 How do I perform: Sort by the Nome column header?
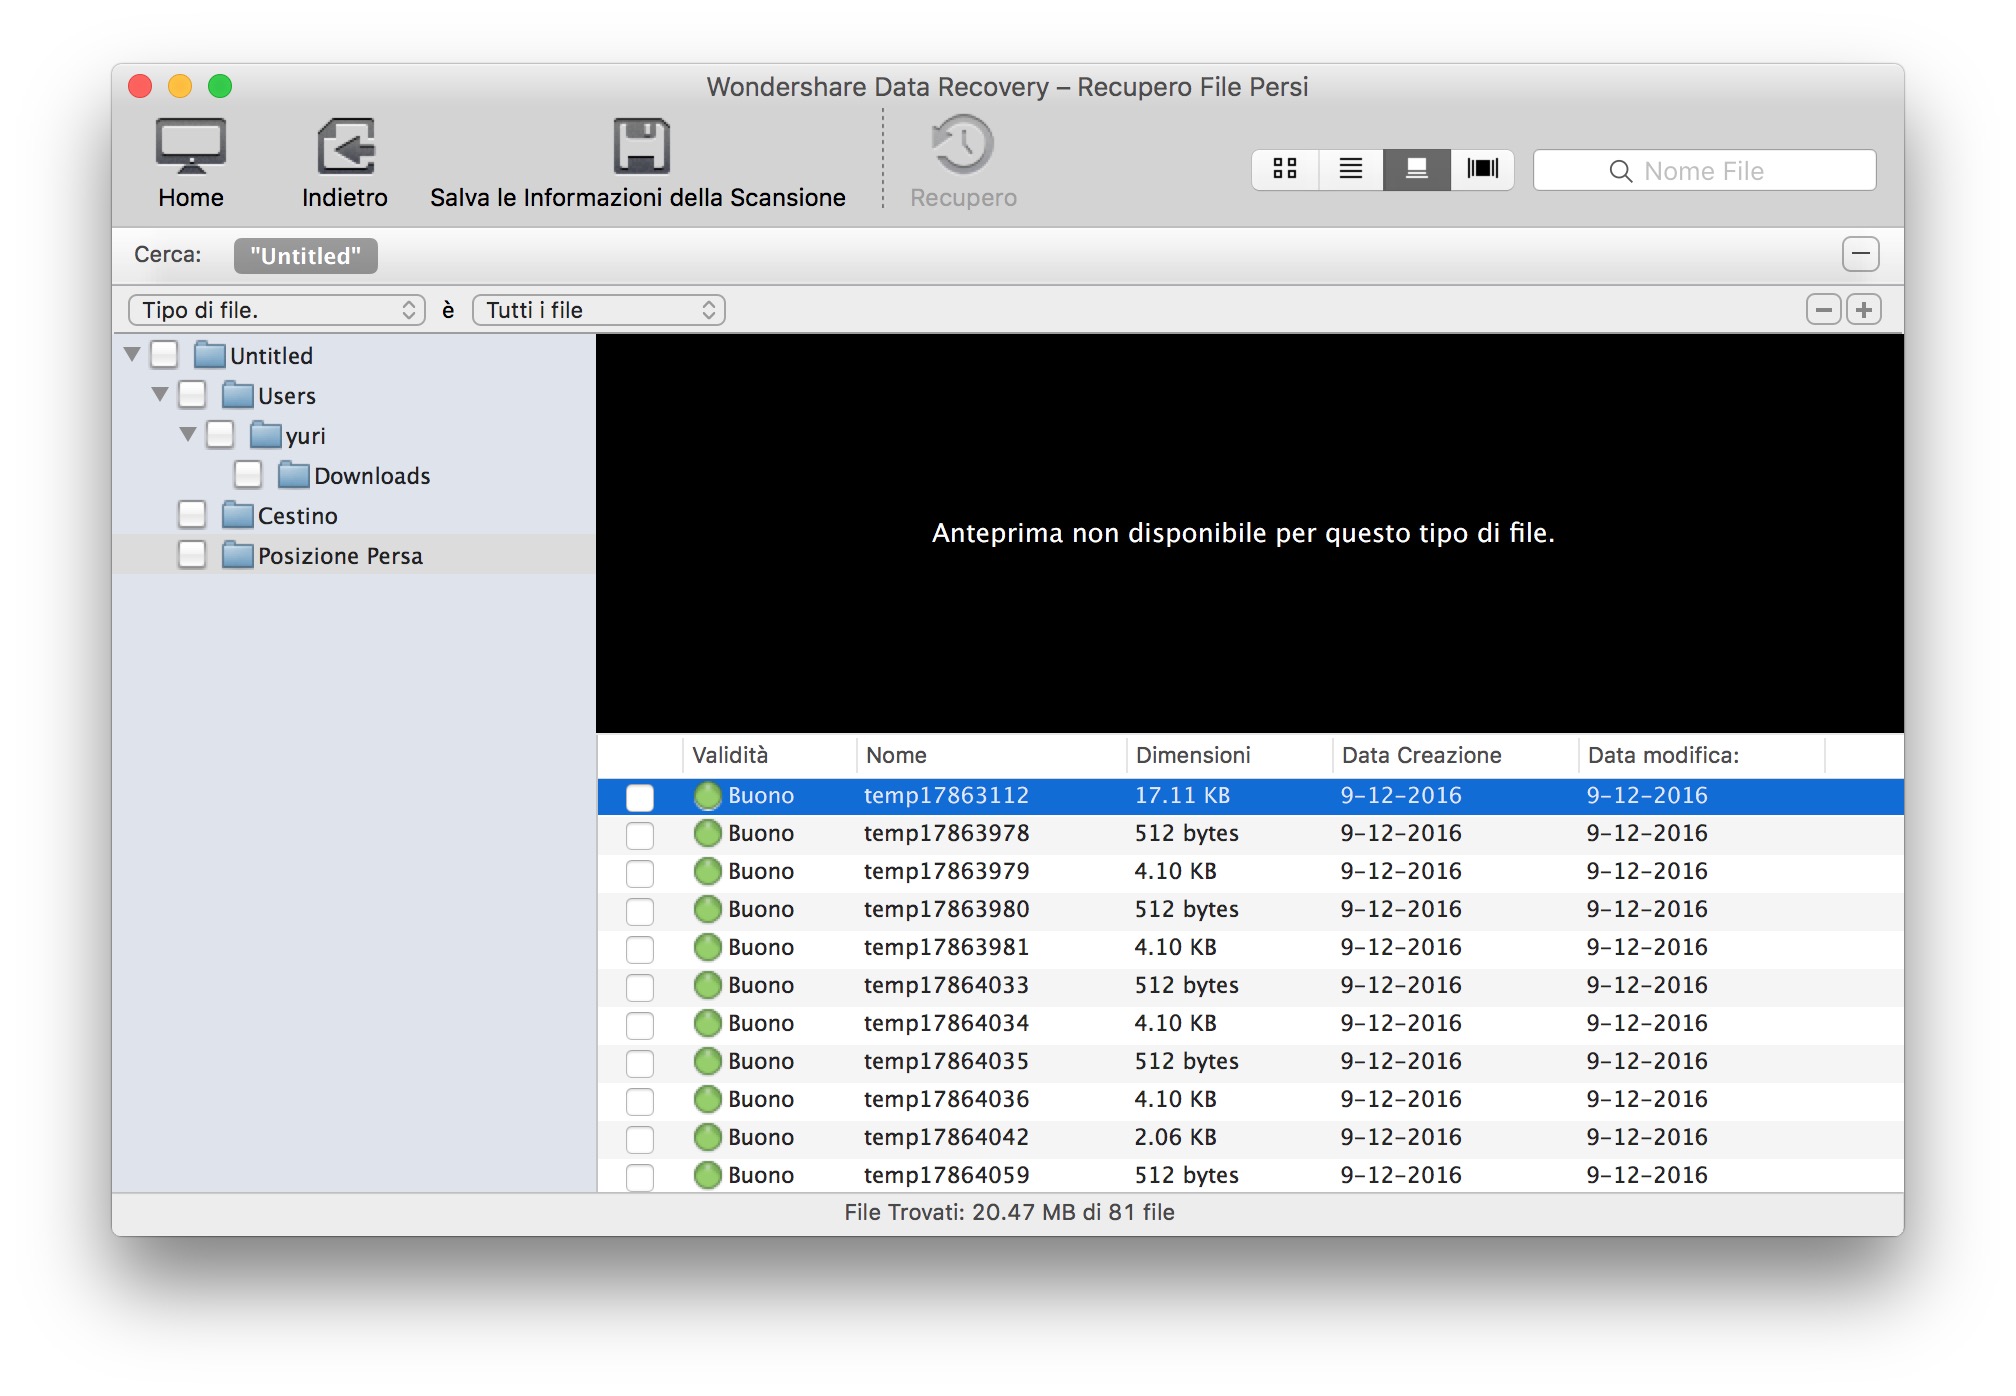(x=896, y=755)
